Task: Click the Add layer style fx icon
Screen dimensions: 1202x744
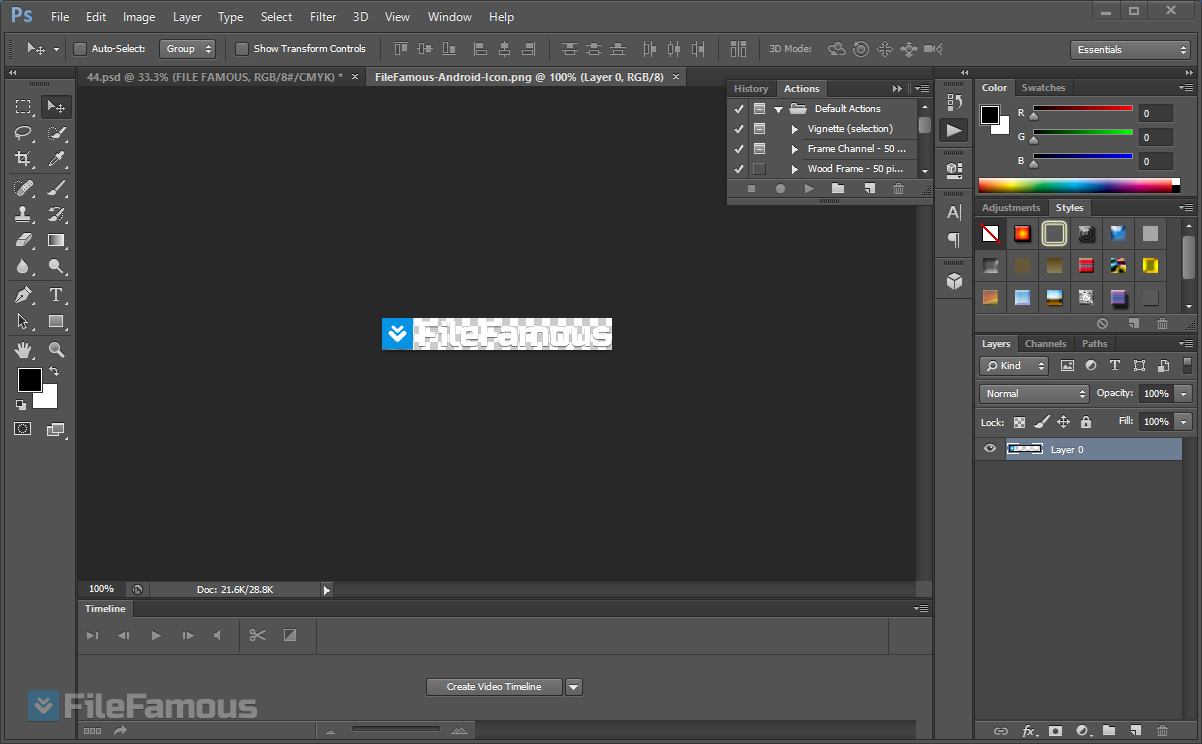Action: pyautogui.click(x=1029, y=731)
